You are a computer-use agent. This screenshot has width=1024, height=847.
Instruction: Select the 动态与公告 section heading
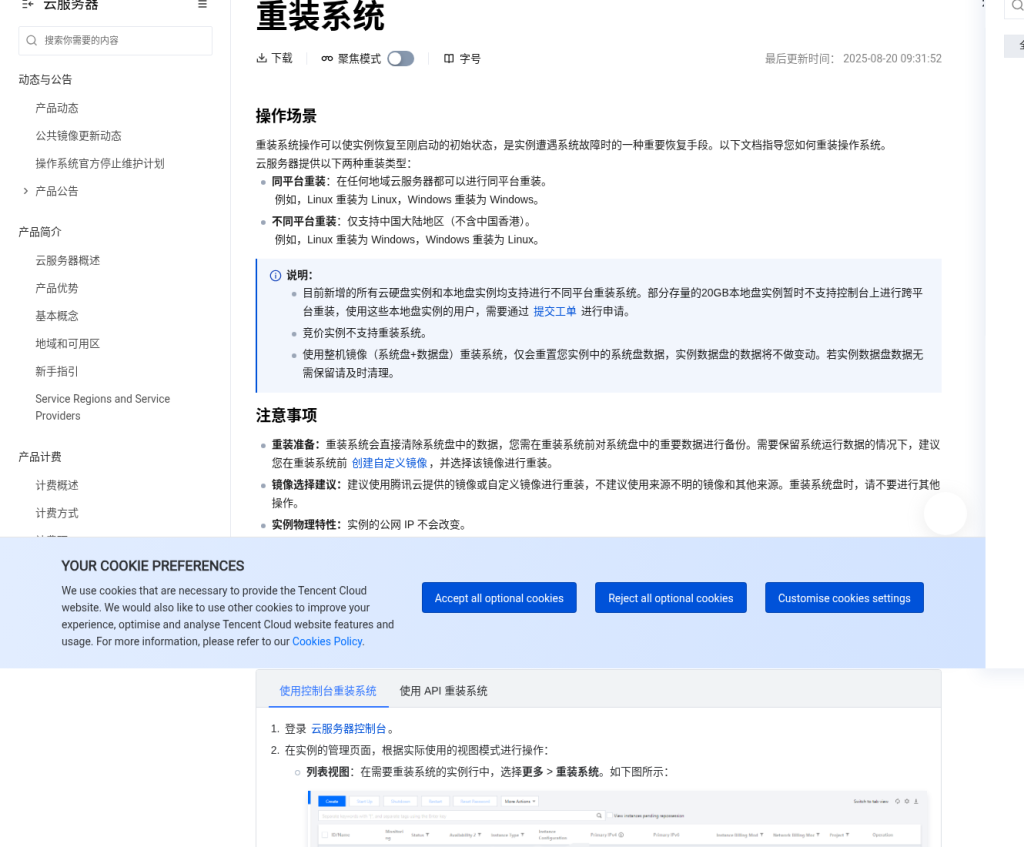click(x=45, y=80)
